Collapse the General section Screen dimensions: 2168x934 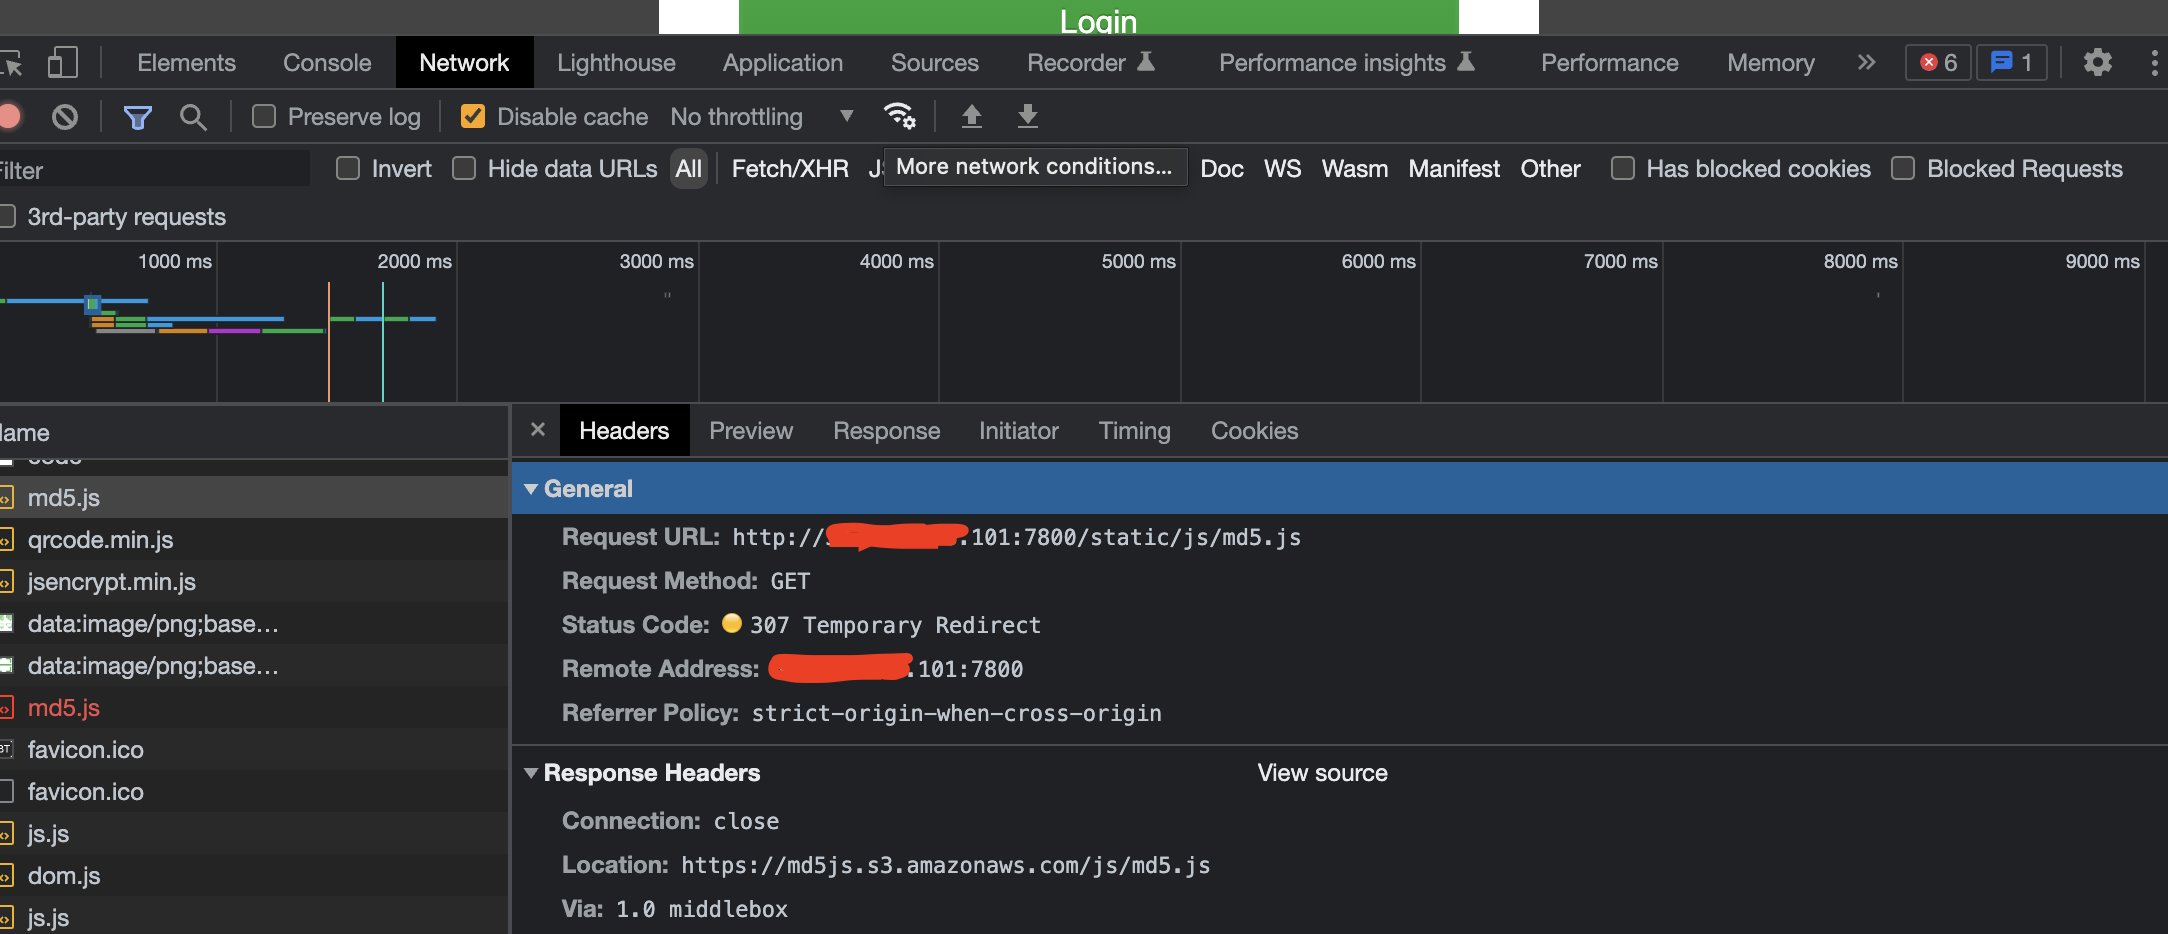[531, 489]
